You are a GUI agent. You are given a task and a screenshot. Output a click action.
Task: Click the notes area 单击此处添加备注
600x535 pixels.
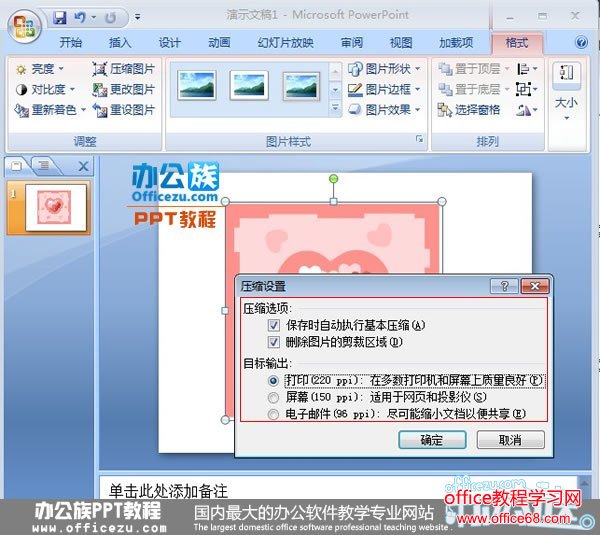tap(168, 491)
